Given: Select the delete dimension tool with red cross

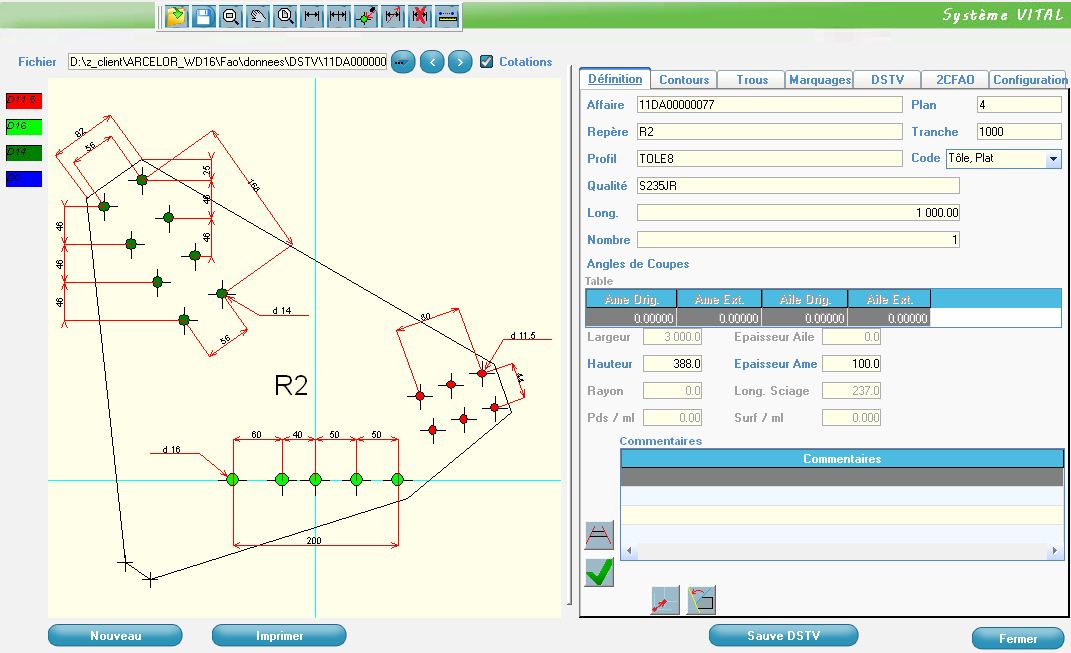Looking at the screenshot, I should pyautogui.click(x=420, y=16).
